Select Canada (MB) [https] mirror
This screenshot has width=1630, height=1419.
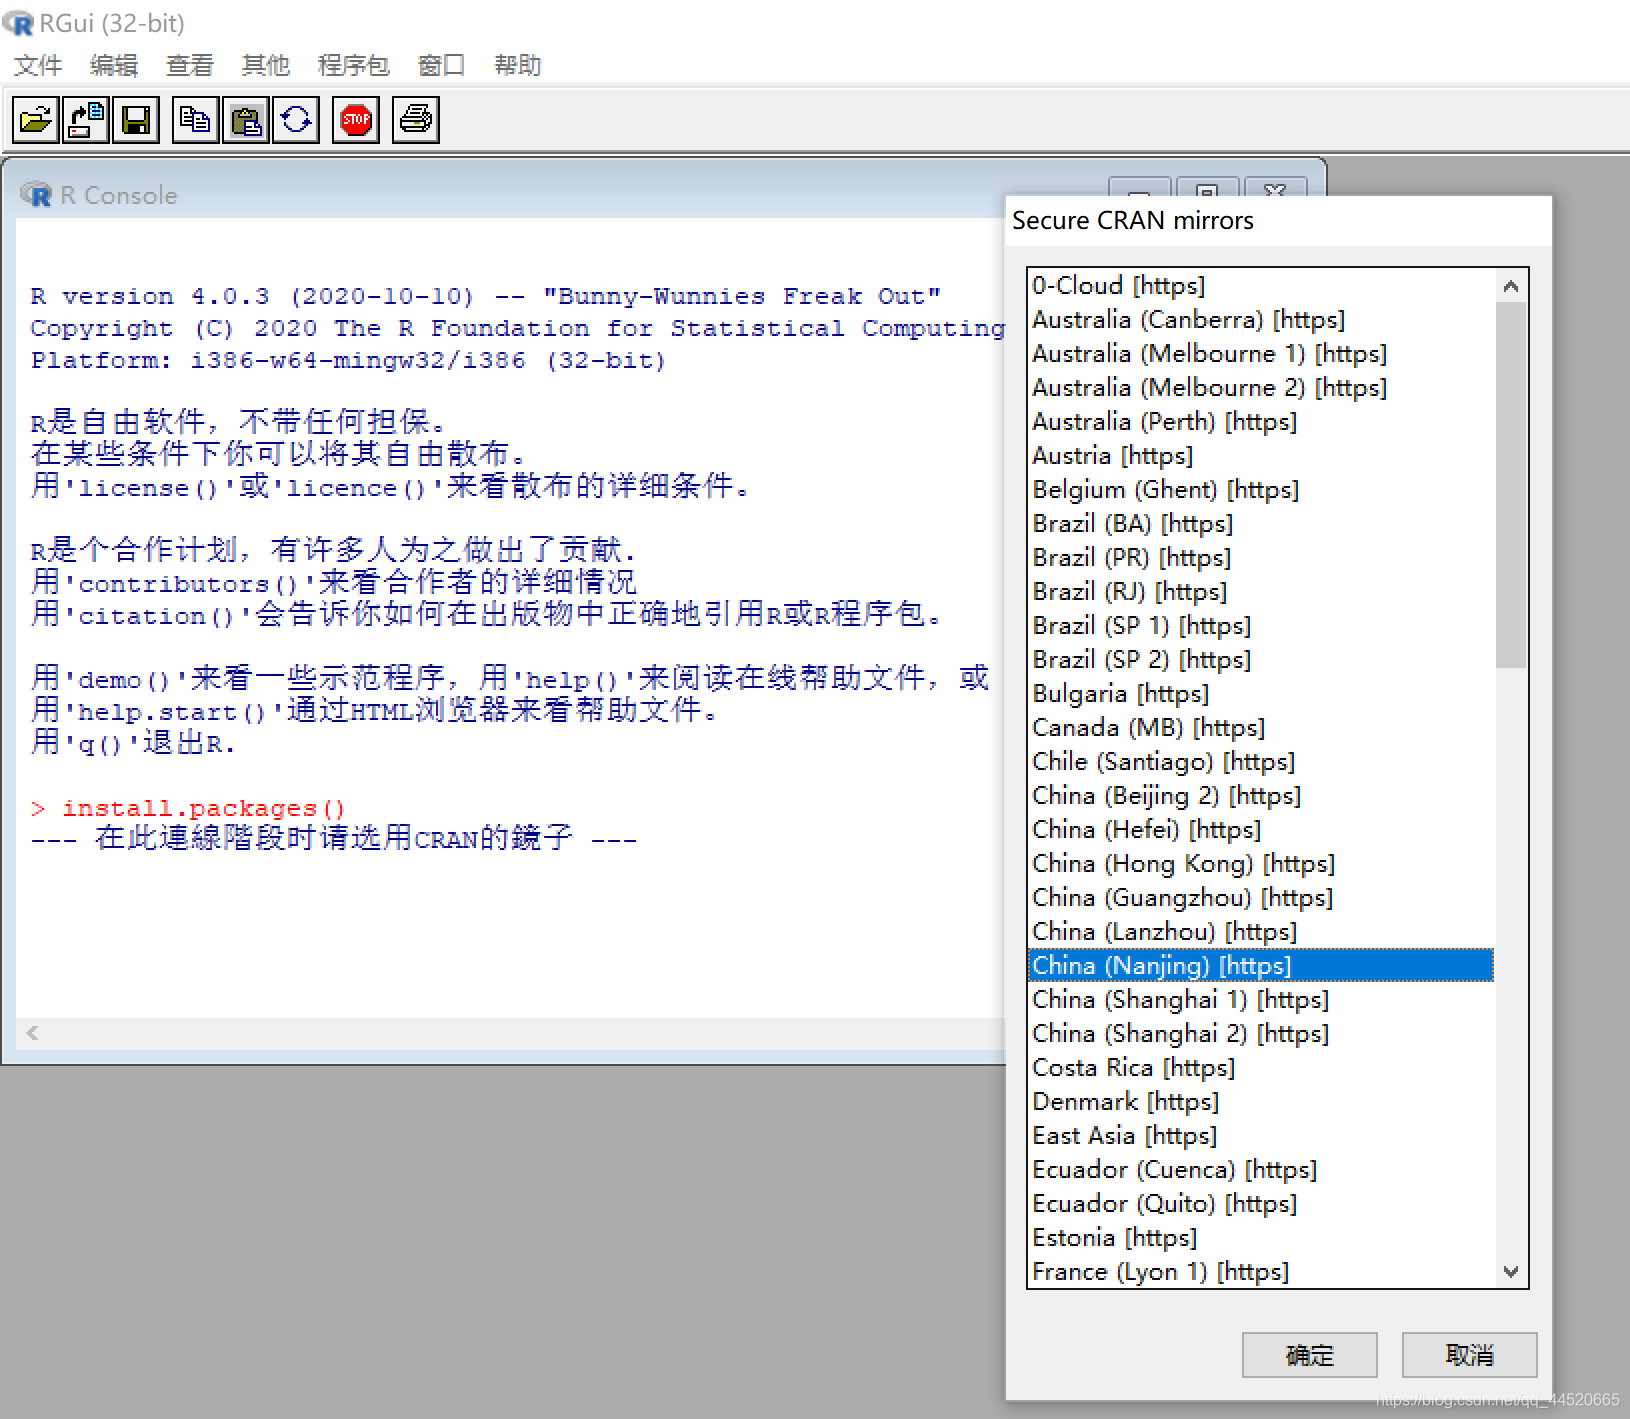[x=1260, y=727]
